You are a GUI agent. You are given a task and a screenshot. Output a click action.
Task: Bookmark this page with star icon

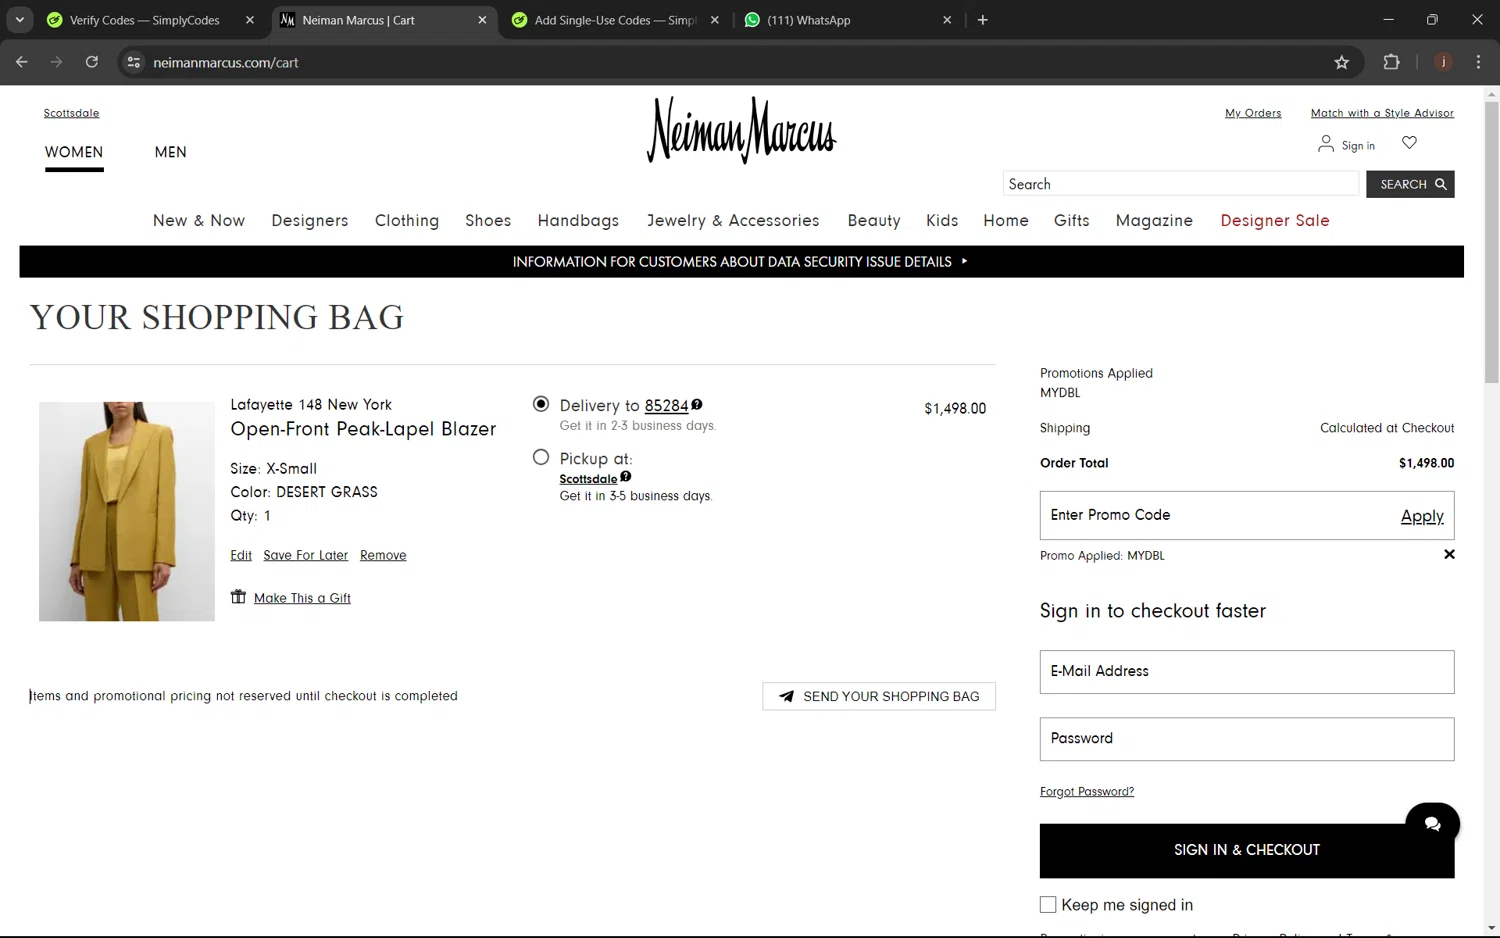click(1341, 62)
